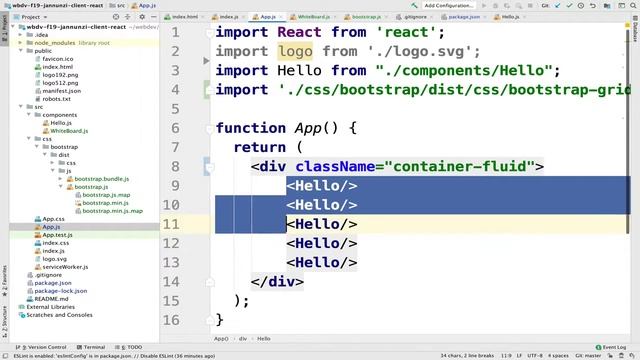Select App.css in the project tree
Screen dimensions: 640x360
tap(53, 219)
